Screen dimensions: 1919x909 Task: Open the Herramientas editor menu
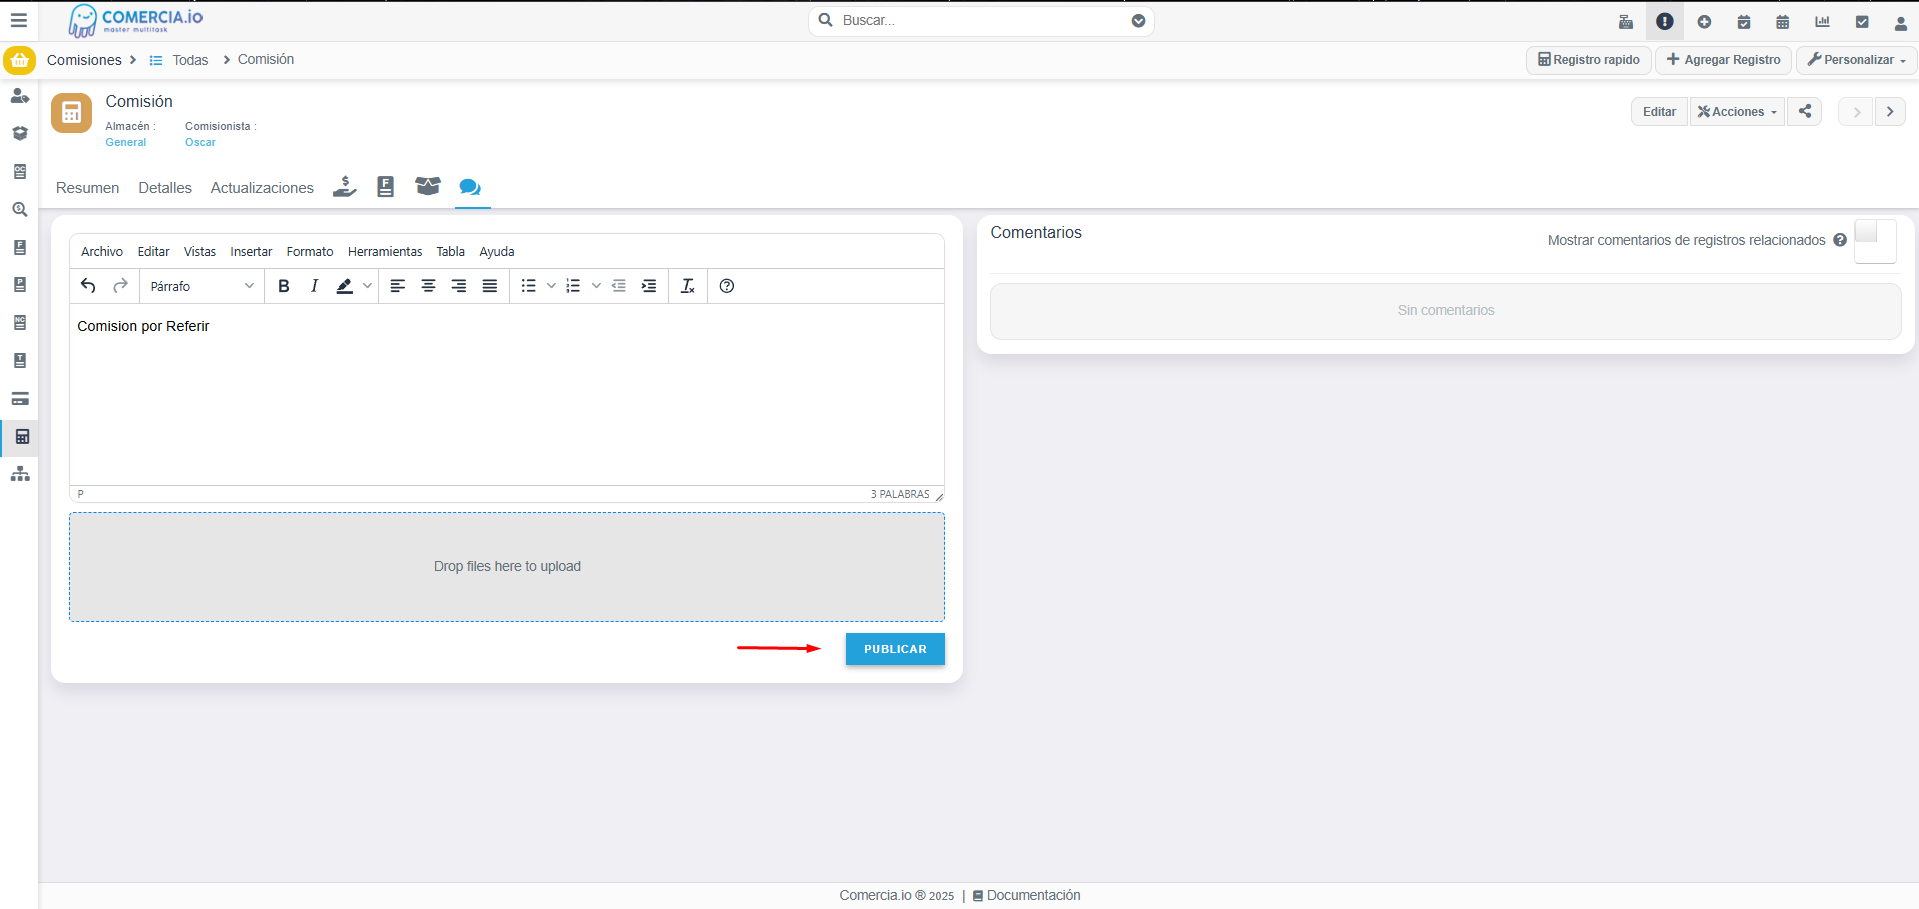[x=385, y=252]
